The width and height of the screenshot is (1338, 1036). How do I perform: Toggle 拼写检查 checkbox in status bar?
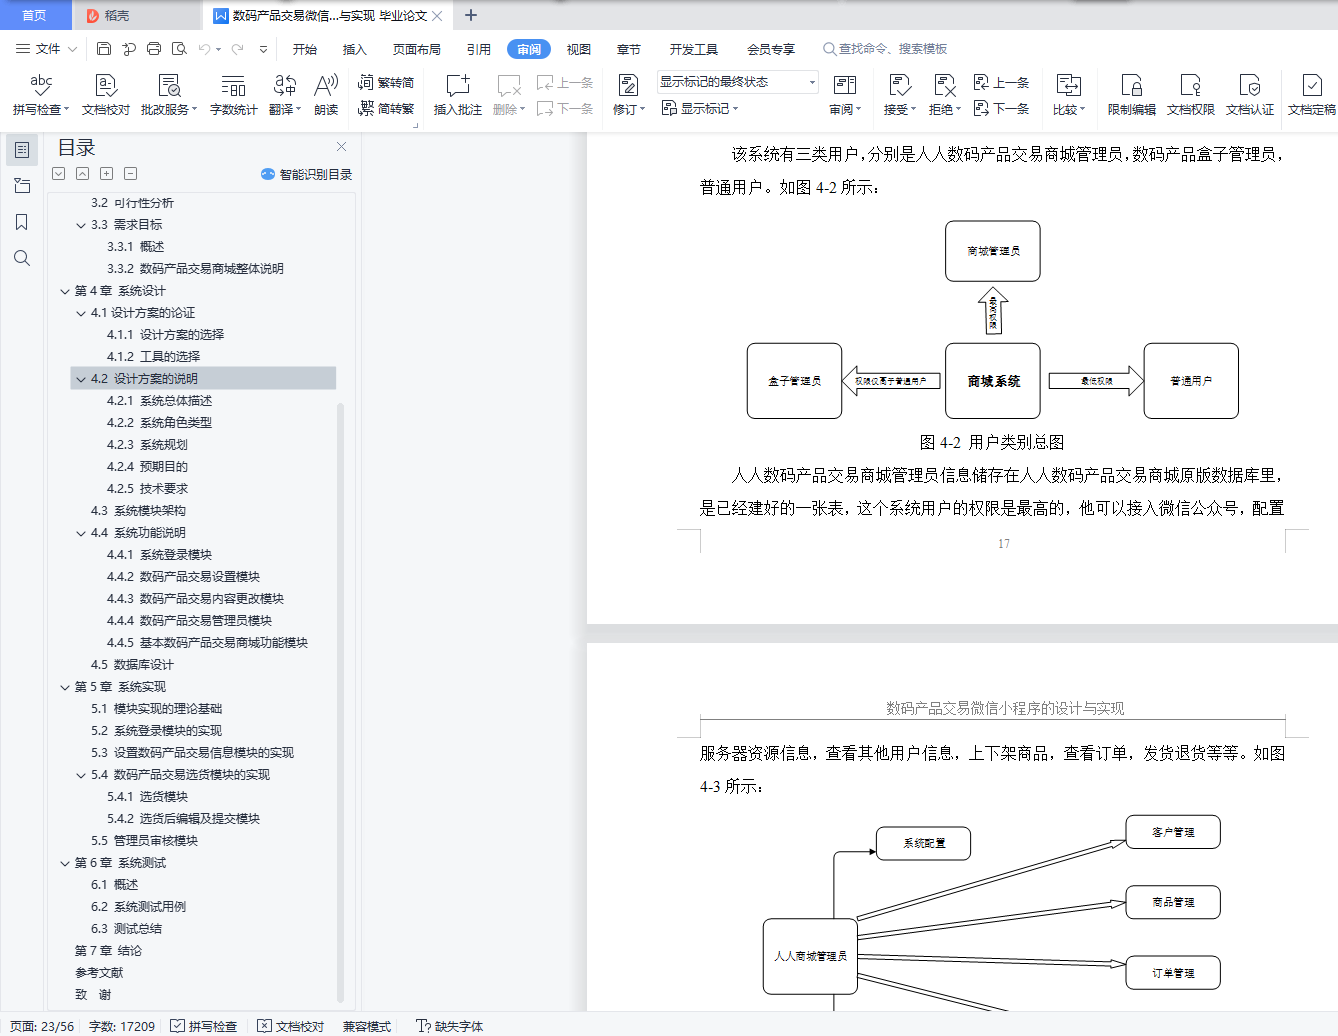[204, 1026]
